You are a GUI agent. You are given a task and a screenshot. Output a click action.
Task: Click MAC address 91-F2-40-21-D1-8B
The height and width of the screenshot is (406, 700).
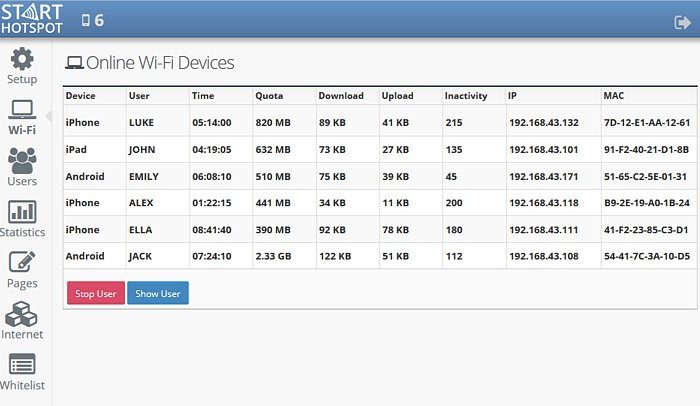coord(646,150)
